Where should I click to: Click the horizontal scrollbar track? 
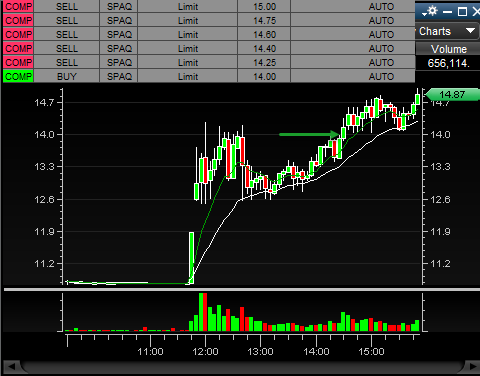242,366
